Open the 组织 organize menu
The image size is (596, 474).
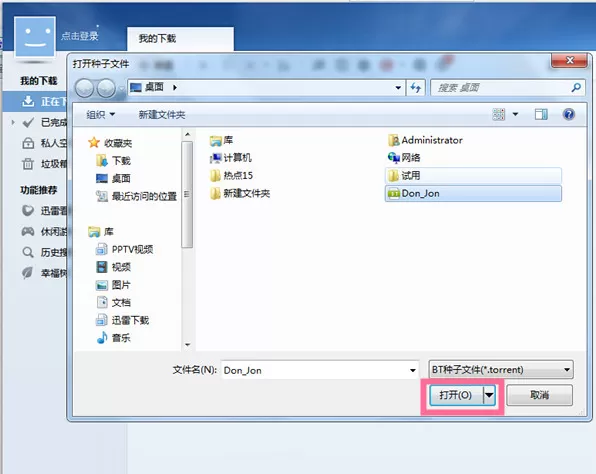coord(100,114)
